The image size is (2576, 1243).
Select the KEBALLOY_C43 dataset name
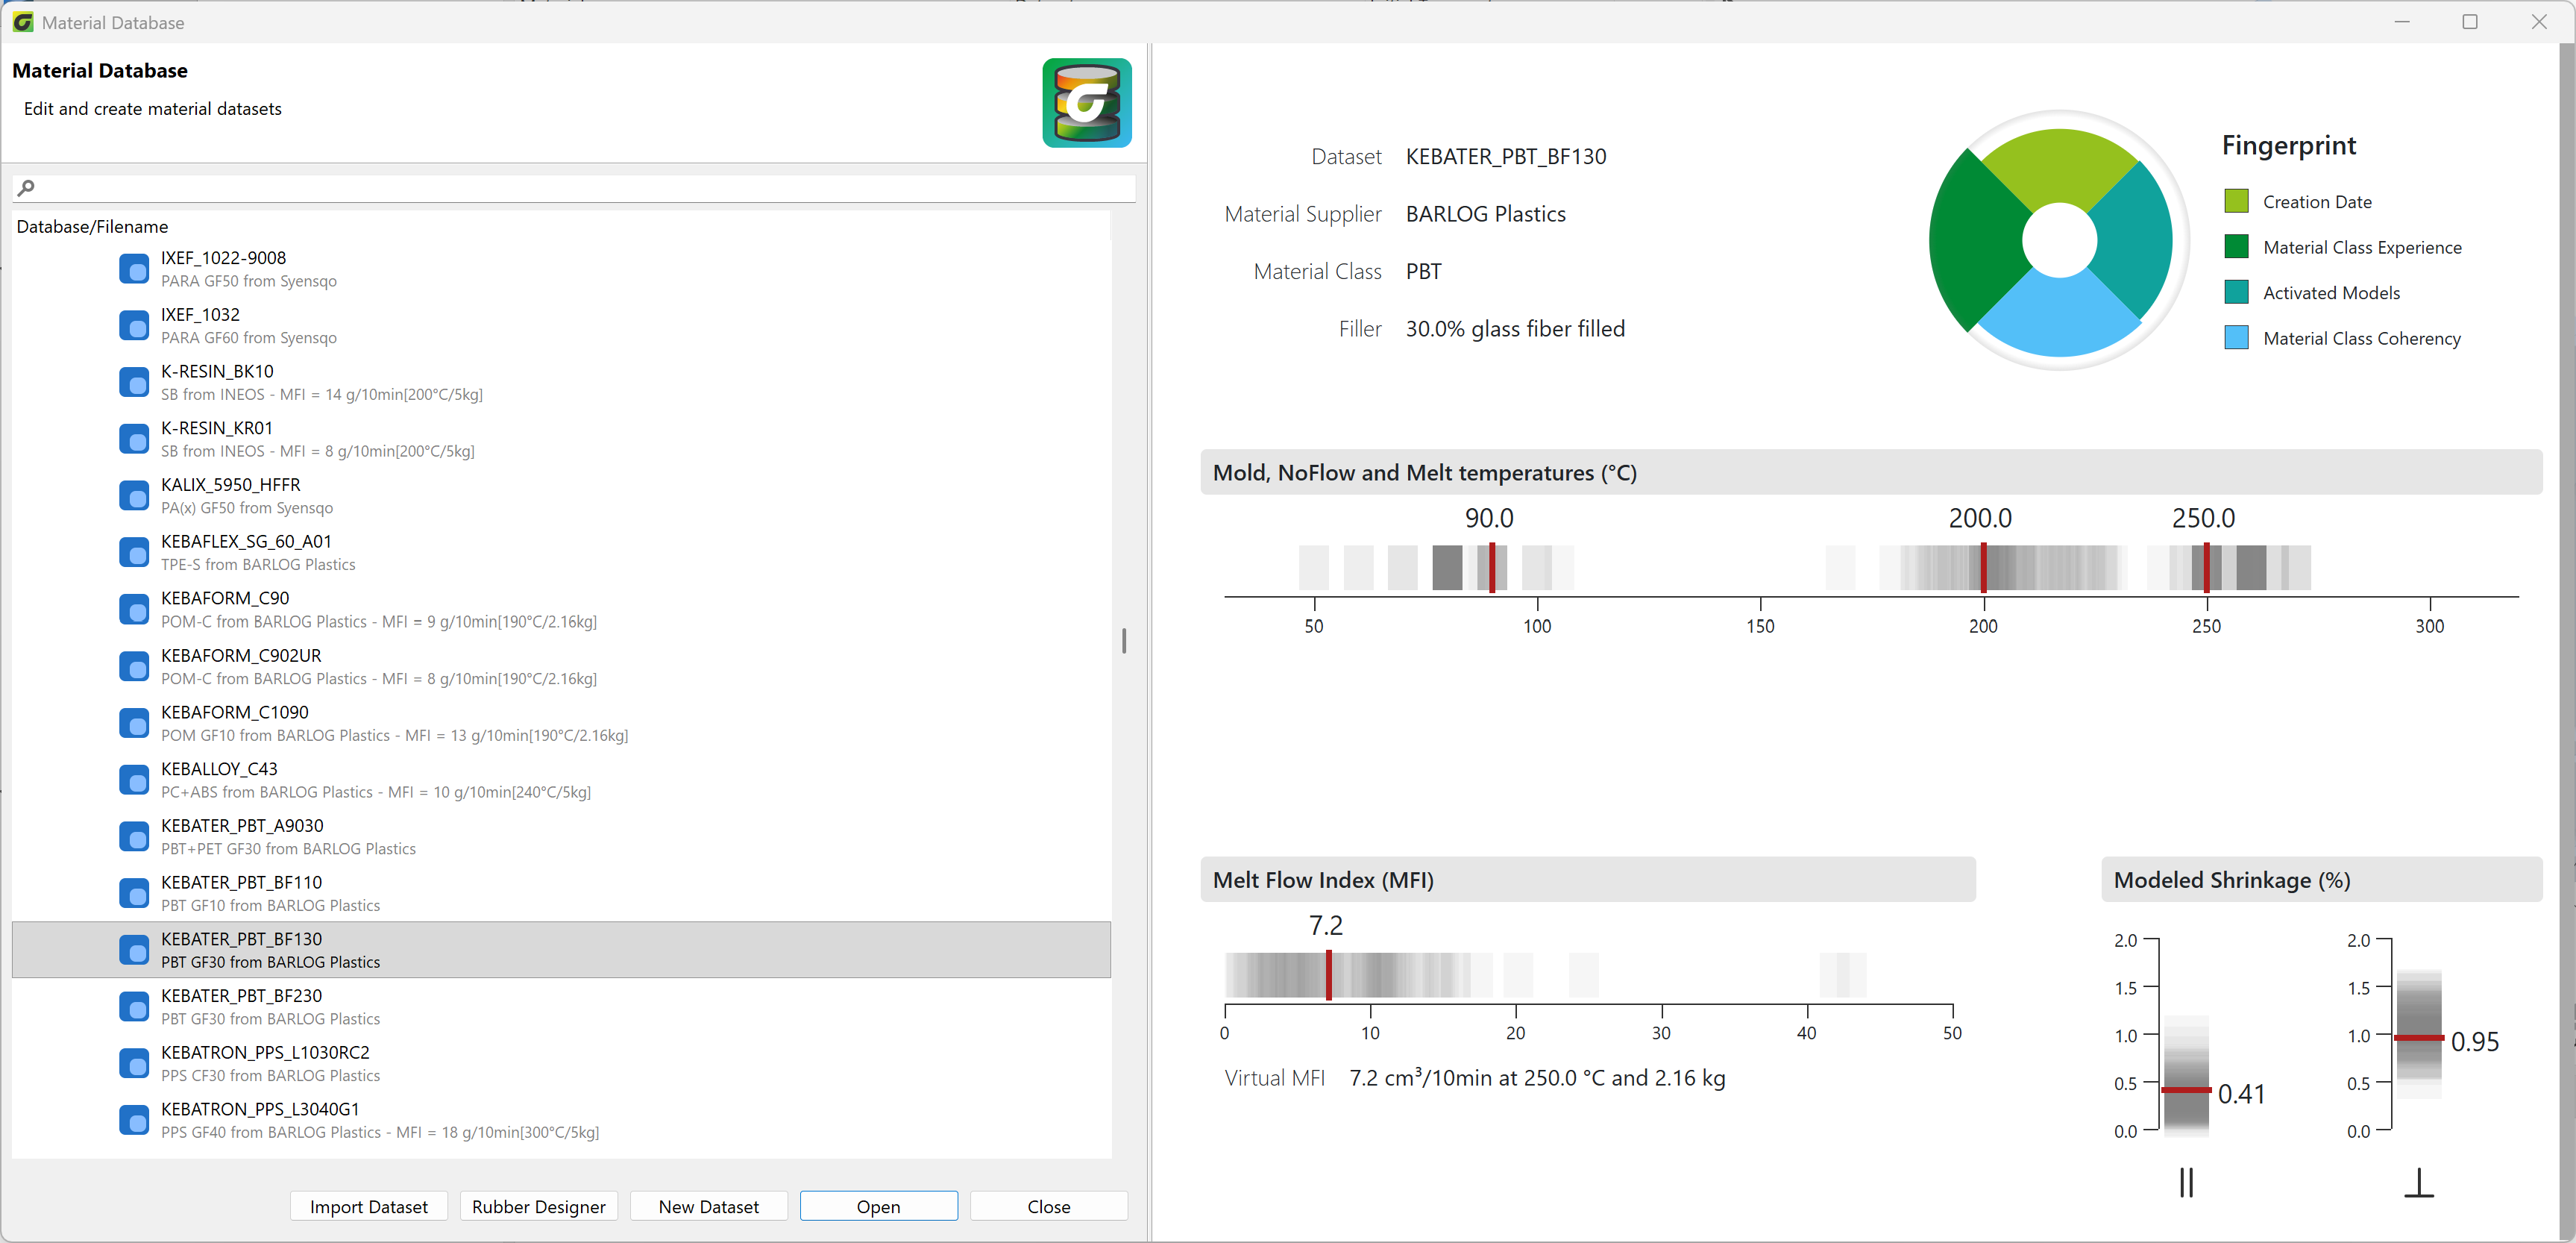click(219, 769)
